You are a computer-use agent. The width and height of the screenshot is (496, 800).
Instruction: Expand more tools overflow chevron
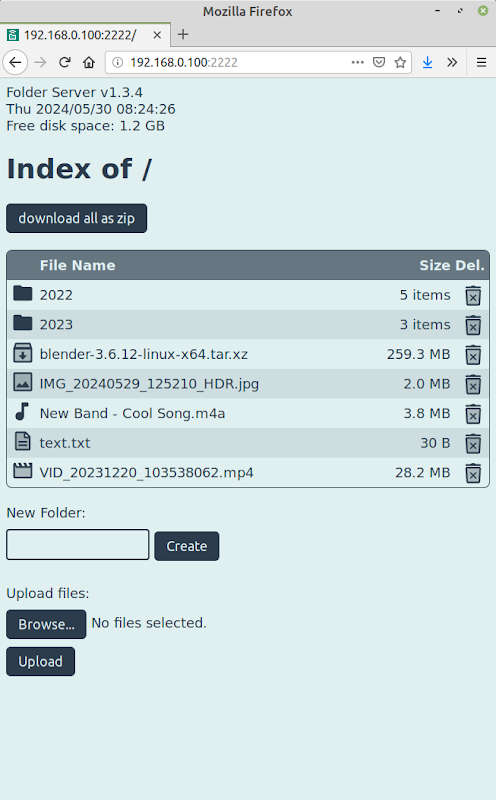pos(452,62)
